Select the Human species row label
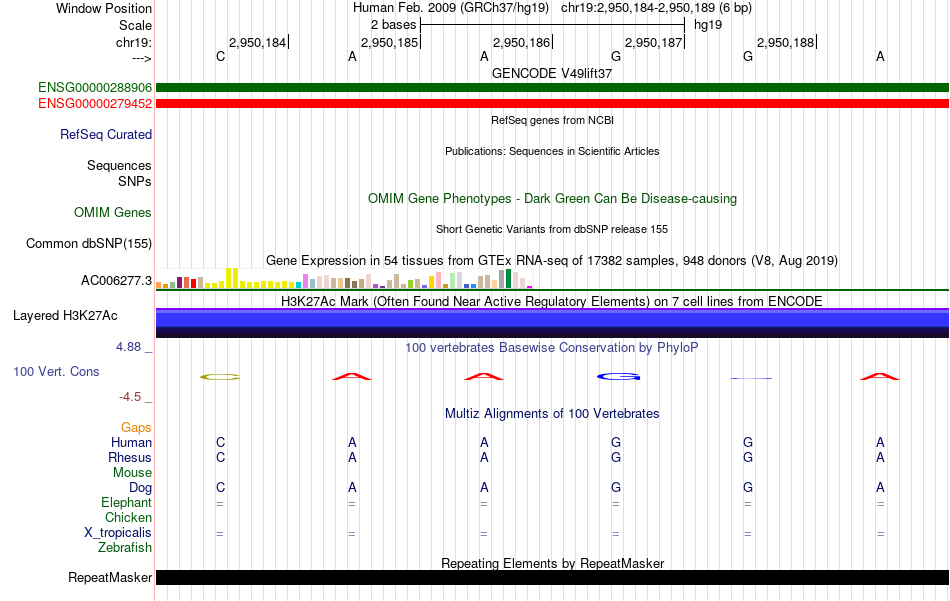 pos(131,442)
